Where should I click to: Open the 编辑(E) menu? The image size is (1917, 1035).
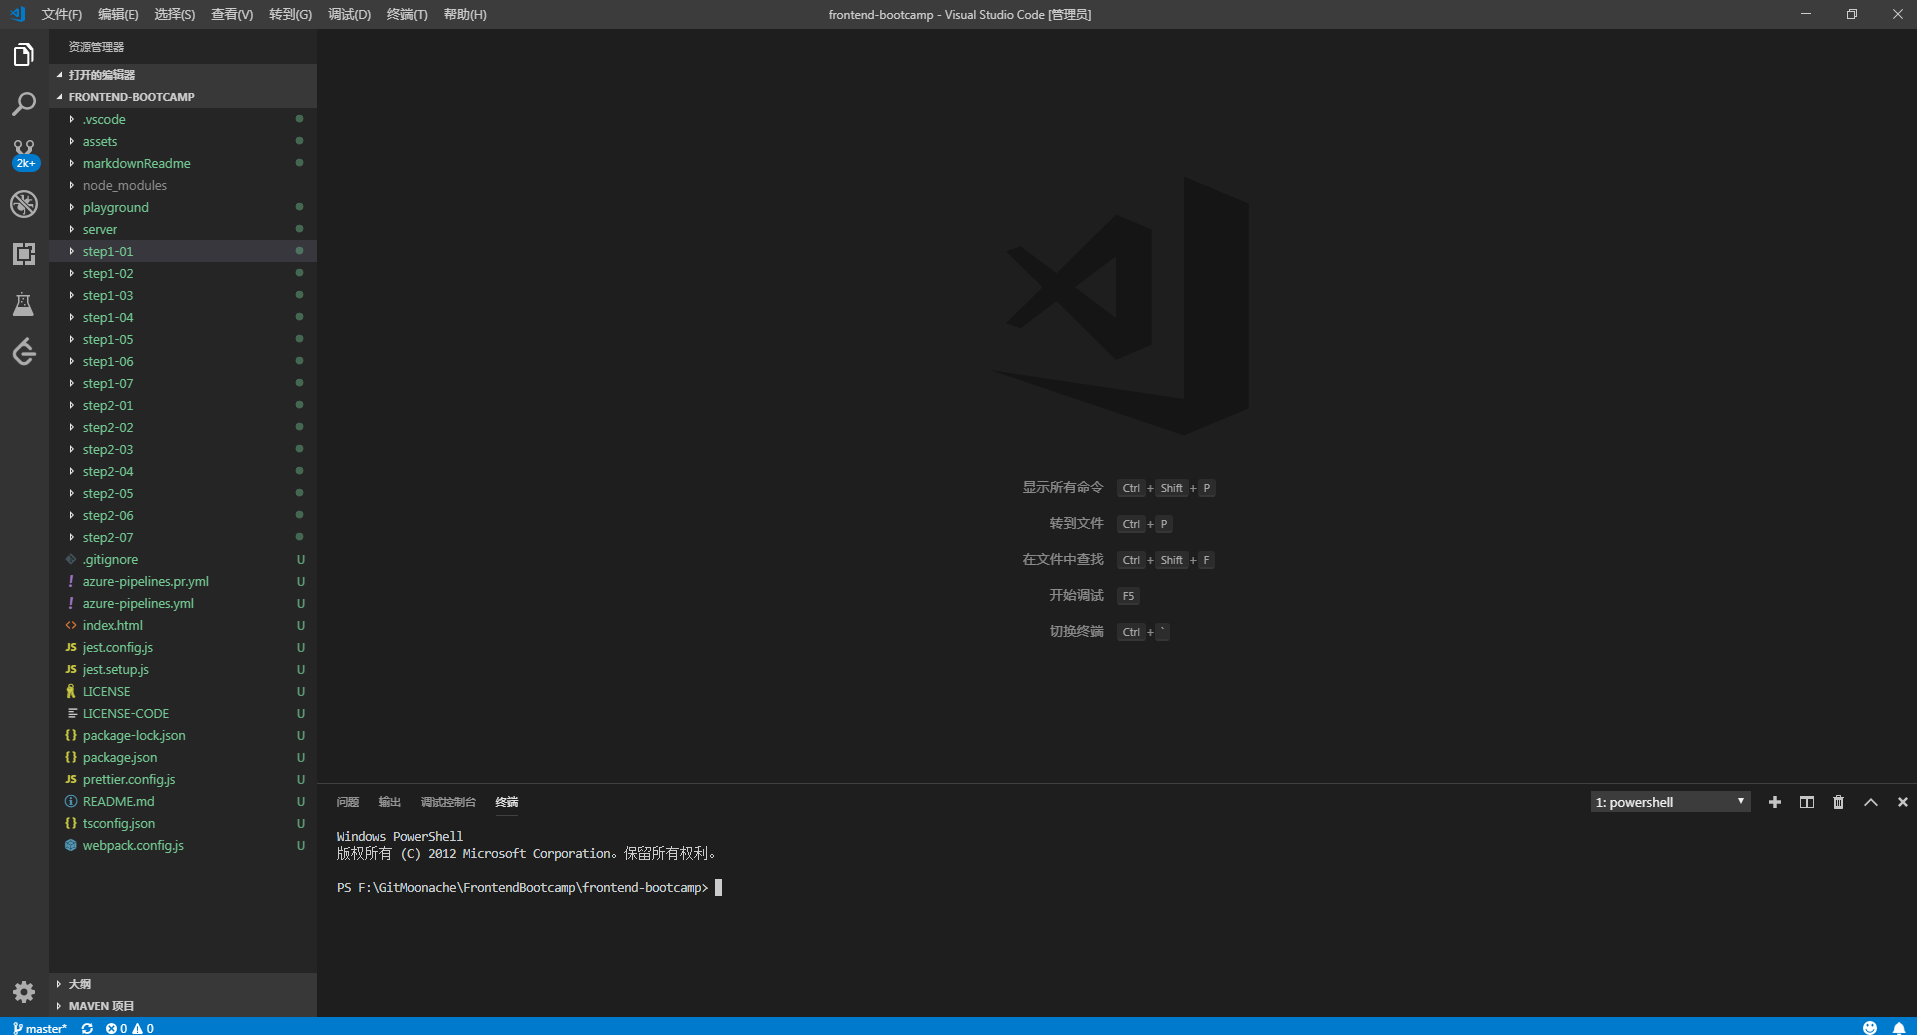tap(118, 14)
